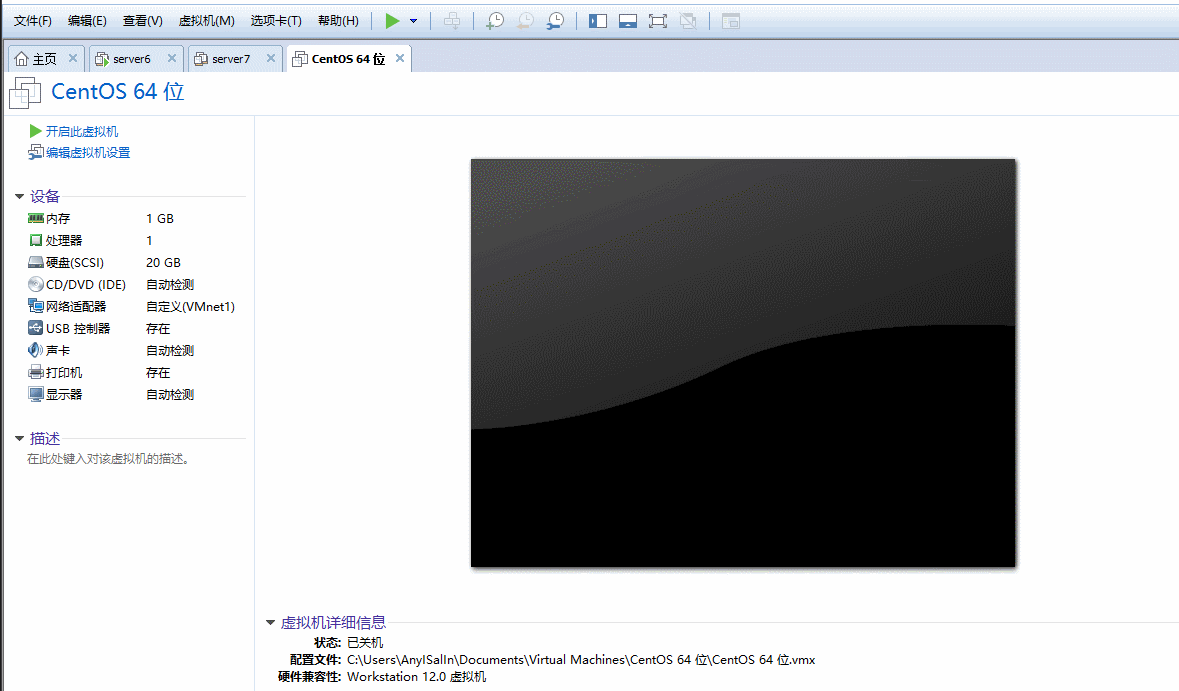This screenshot has height=691, width=1179.
Task: Open the 编辑(E) menu
Action: point(87,21)
